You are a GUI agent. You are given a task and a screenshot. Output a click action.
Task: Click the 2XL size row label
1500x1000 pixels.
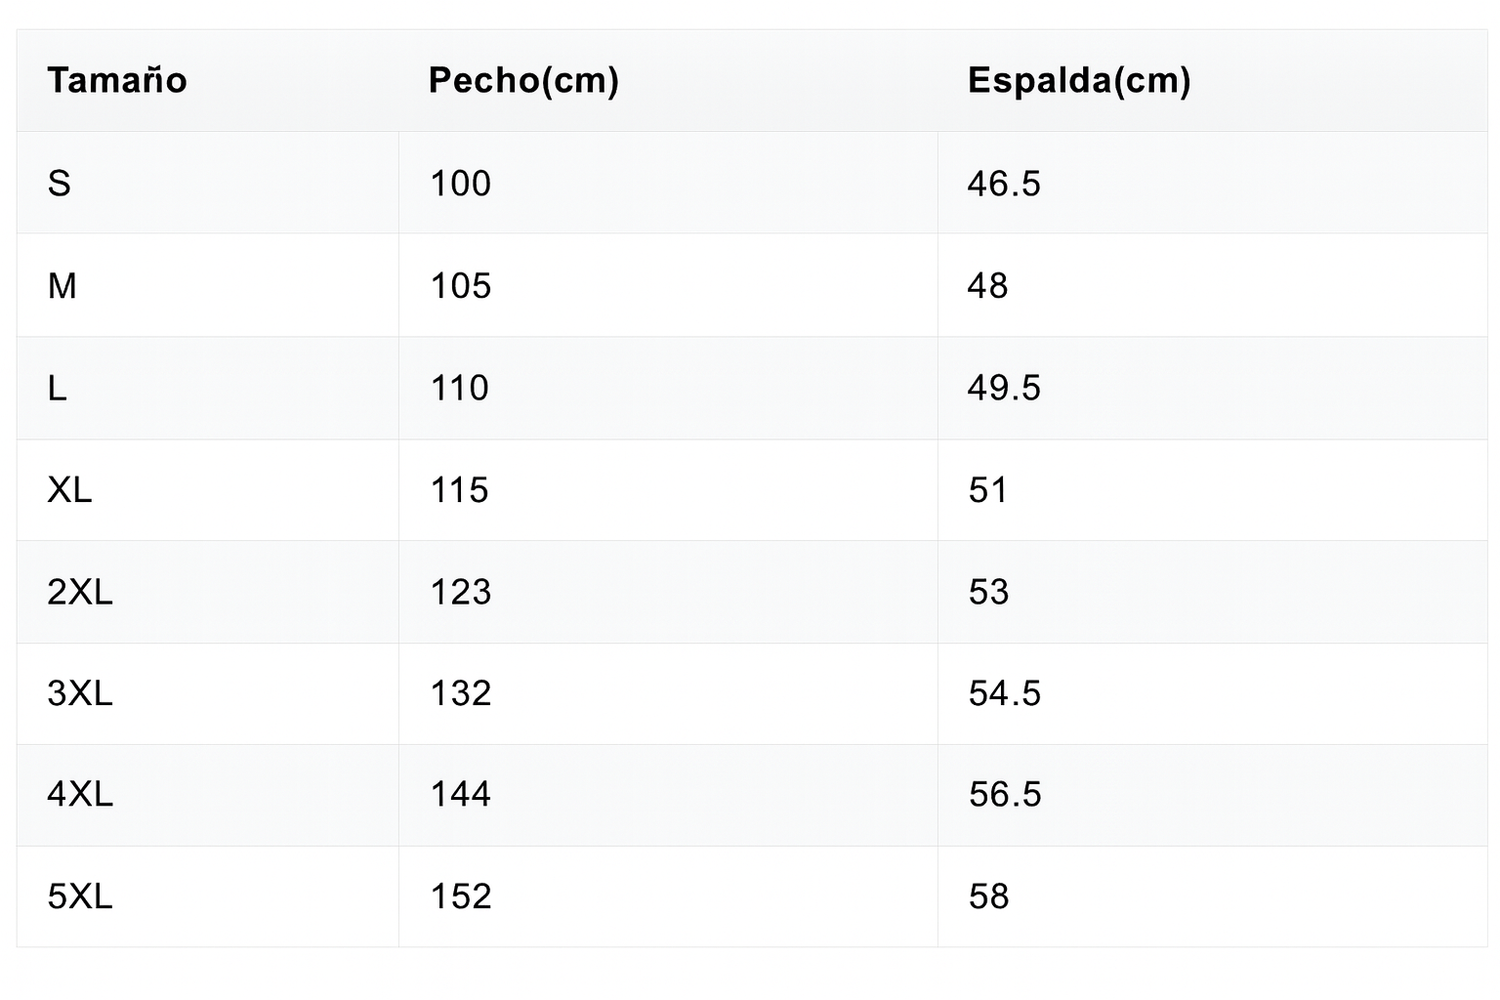(x=80, y=592)
